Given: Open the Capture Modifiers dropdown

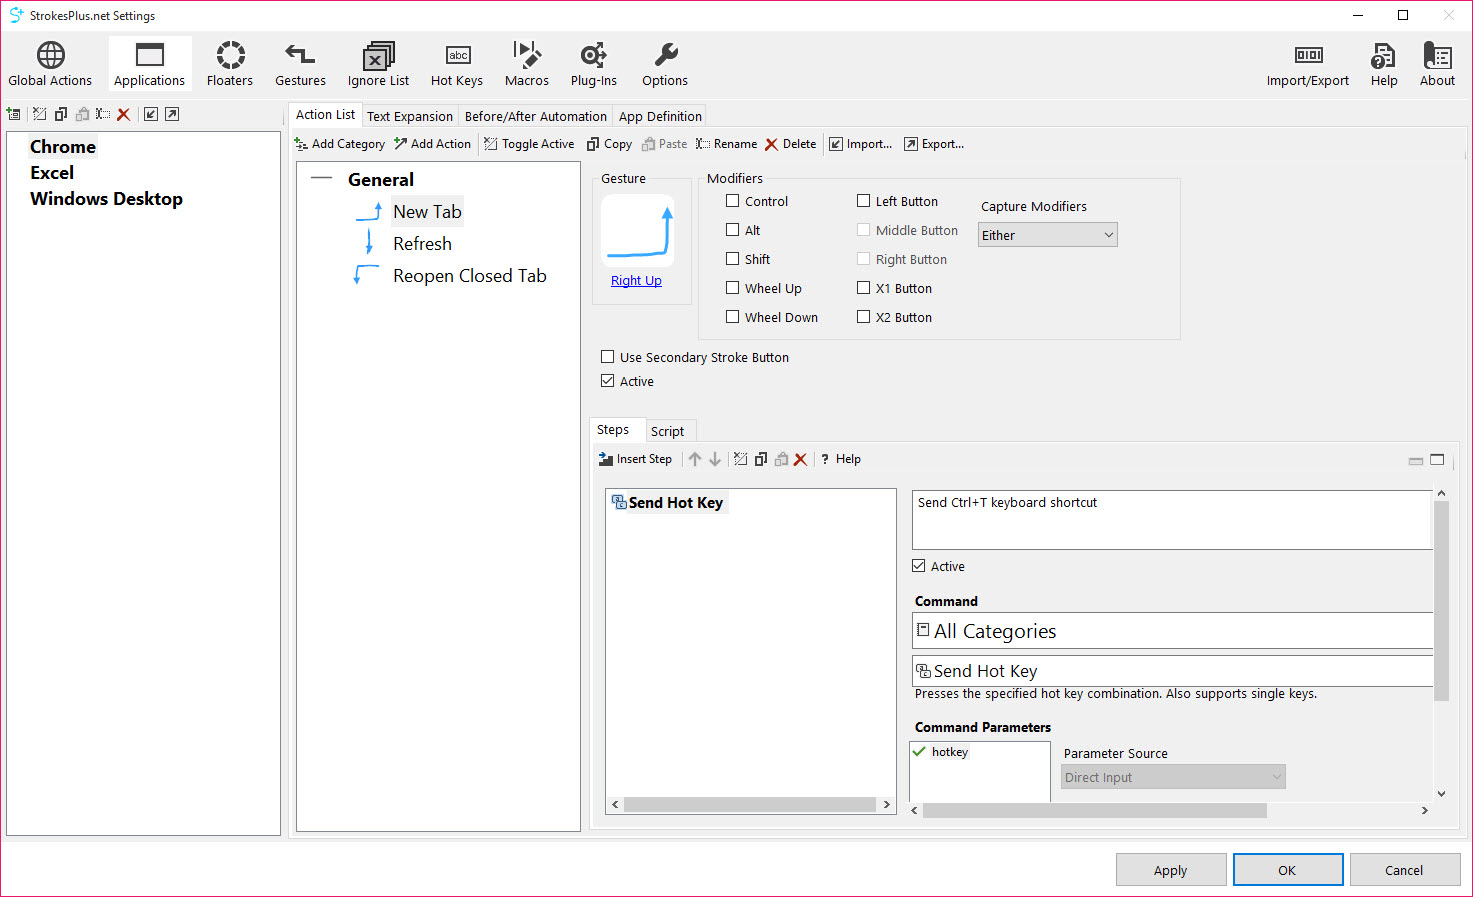Looking at the screenshot, I should coord(1047,235).
